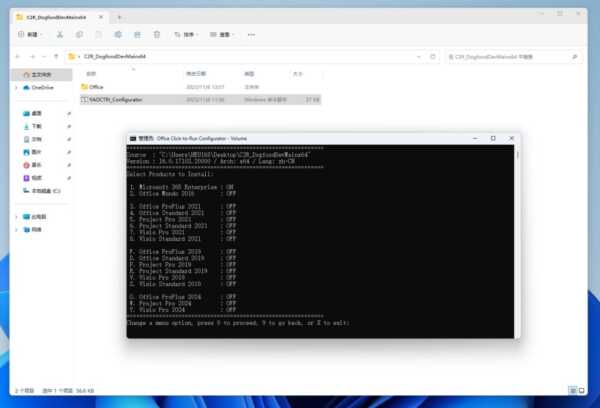Select the YAOCTRI_Configurator file

(x=115, y=100)
